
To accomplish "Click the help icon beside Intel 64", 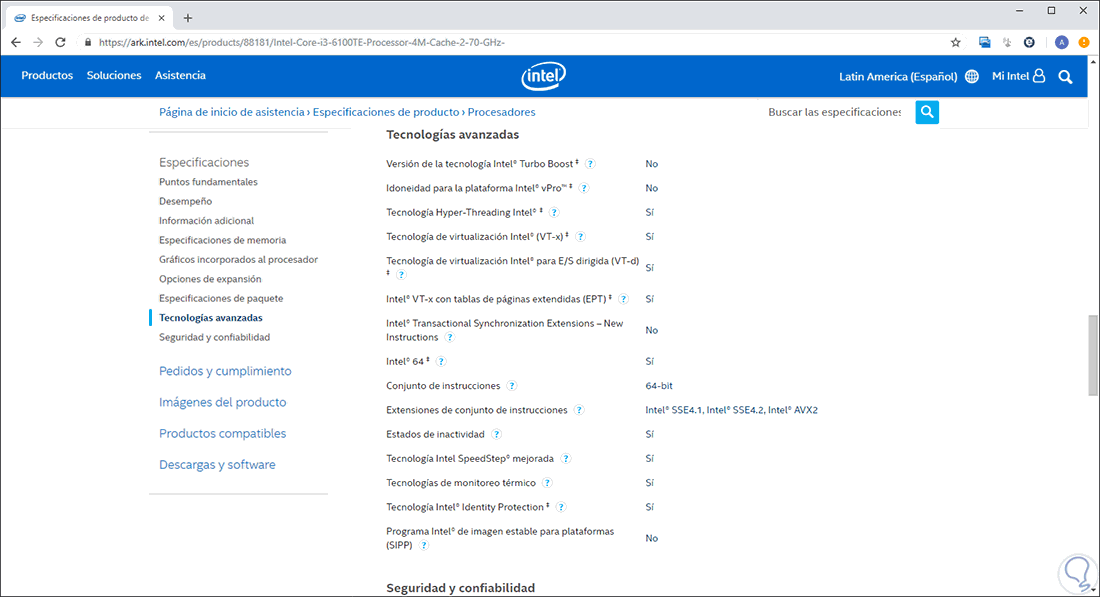I will [441, 362].
